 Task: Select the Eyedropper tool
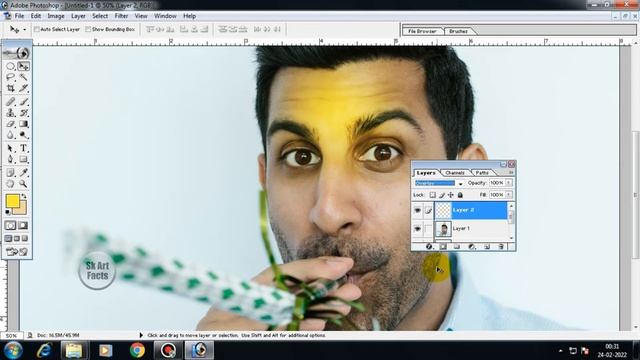click(23, 173)
